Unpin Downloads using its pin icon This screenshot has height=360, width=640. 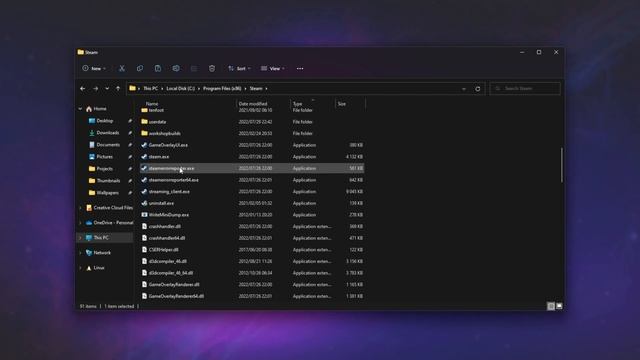tap(130, 133)
